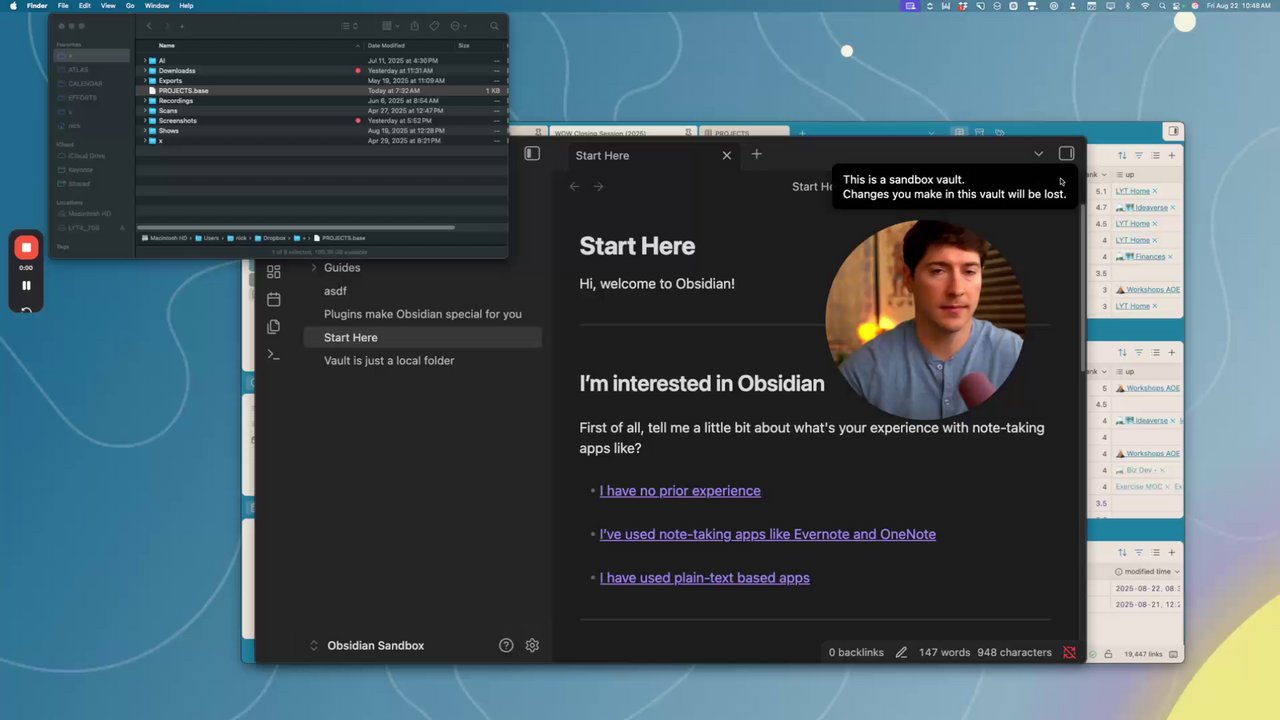The image size is (1280, 720).
Task: Stop the screen recording
Action: [26, 247]
